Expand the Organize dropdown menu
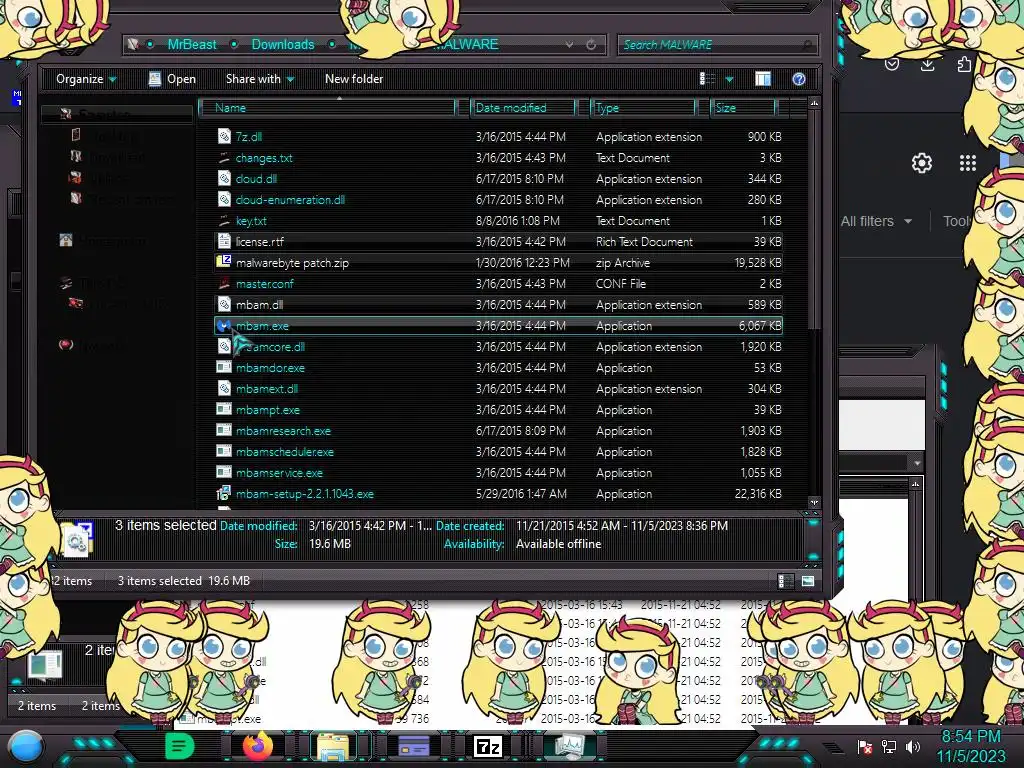 click(x=86, y=79)
